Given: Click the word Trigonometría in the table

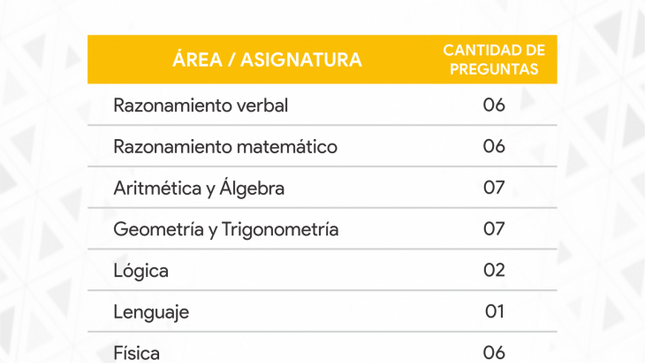Looking at the screenshot, I should pyautogui.click(x=280, y=229).
